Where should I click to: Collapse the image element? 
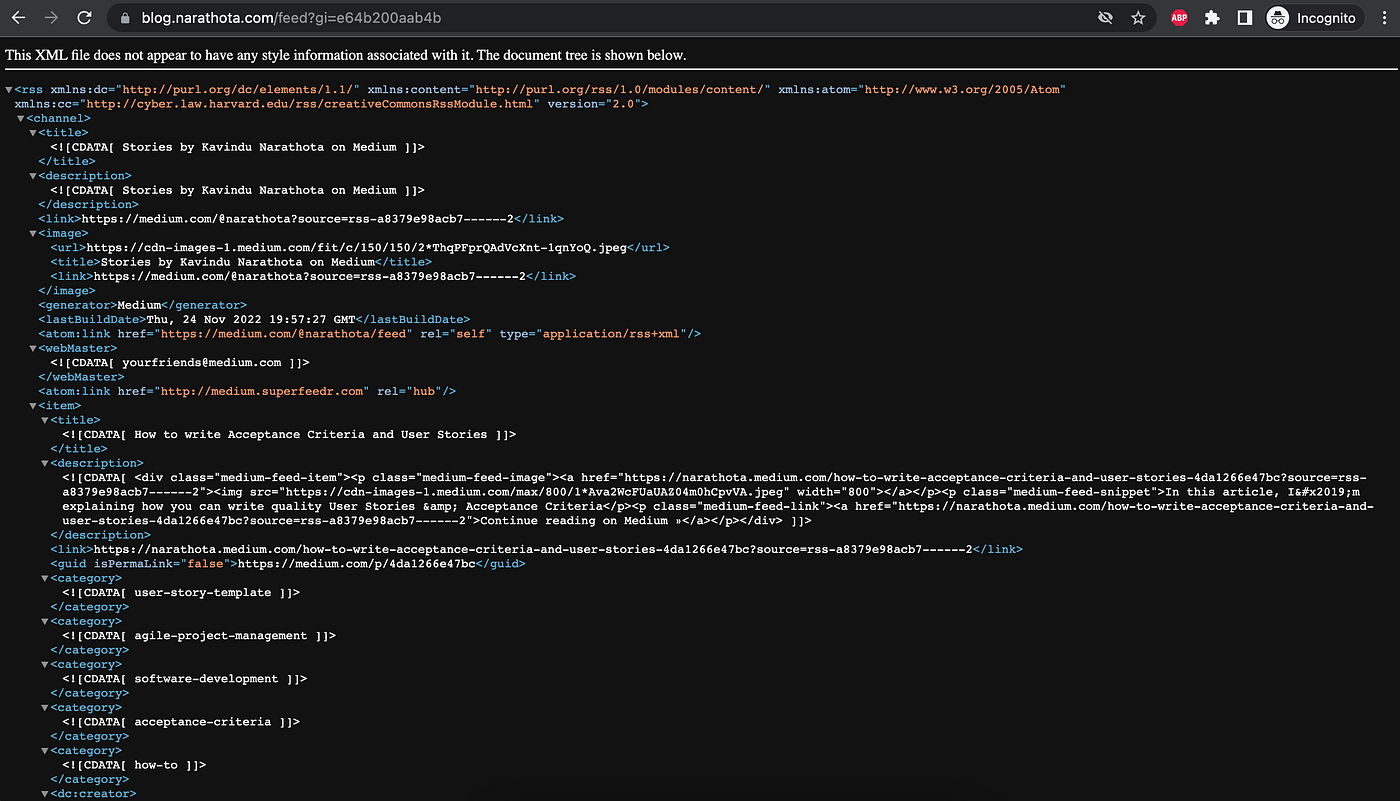click(x=33, y=234)
